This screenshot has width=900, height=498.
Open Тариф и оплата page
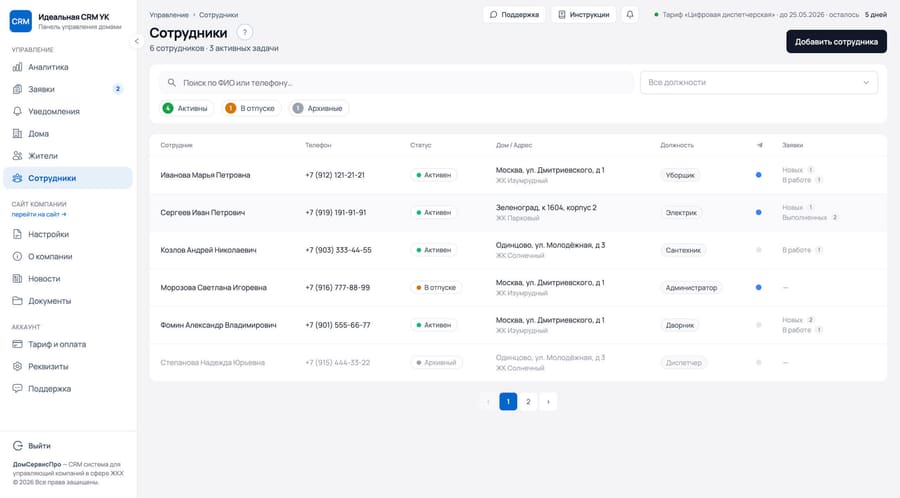coord(68,344)
